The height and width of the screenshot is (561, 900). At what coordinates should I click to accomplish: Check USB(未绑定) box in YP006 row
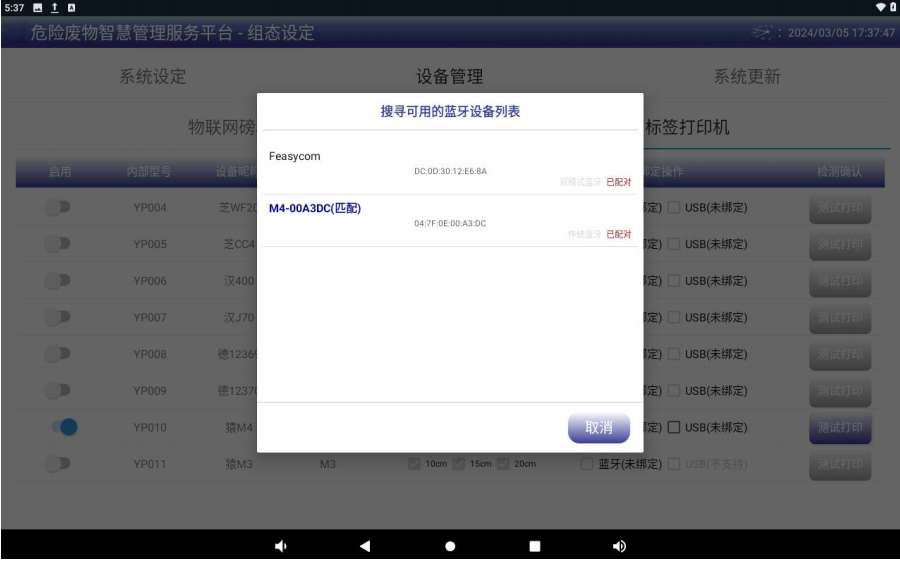pyautogui.click(x=674, y=281)
